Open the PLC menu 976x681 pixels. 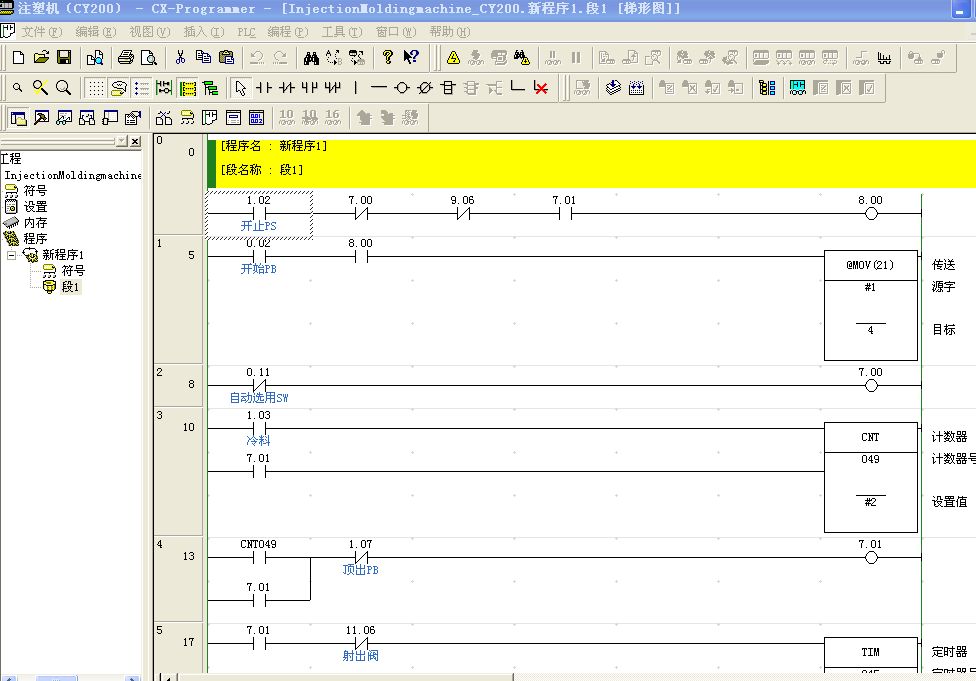[245, 32]
